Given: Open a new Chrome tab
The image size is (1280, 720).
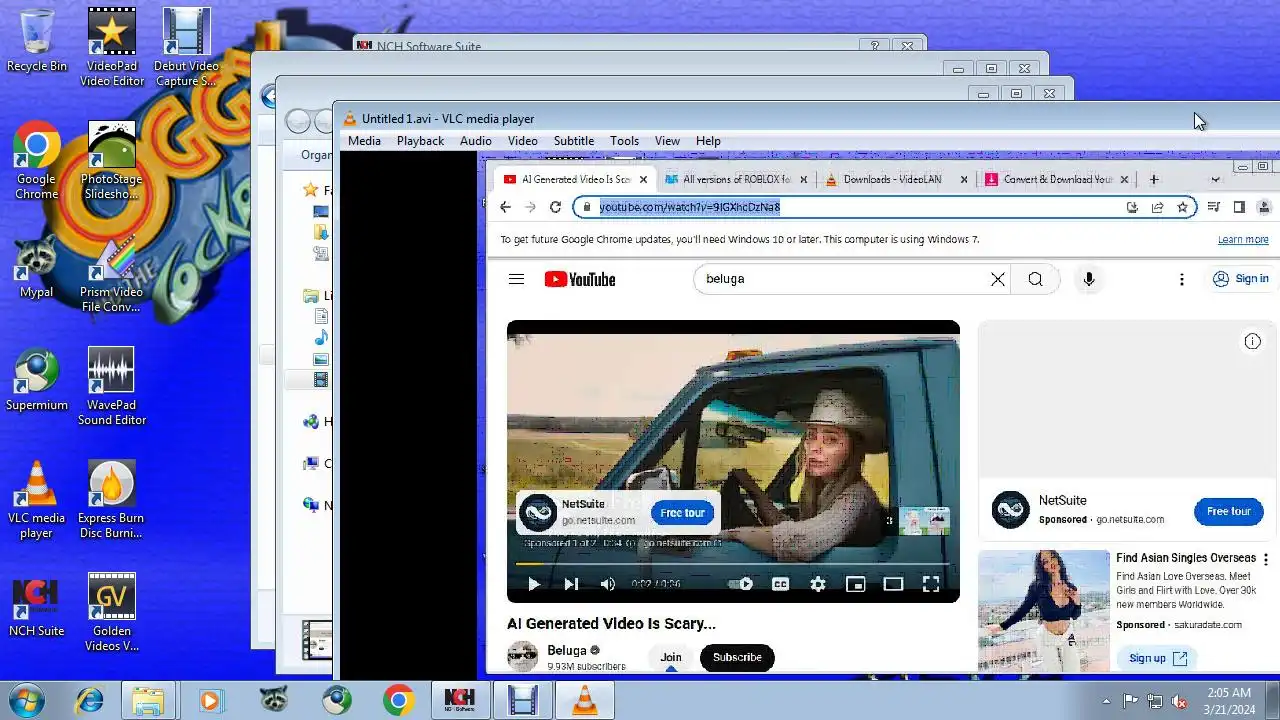Looking at the screenshot, I should (x=1154, y=179).
